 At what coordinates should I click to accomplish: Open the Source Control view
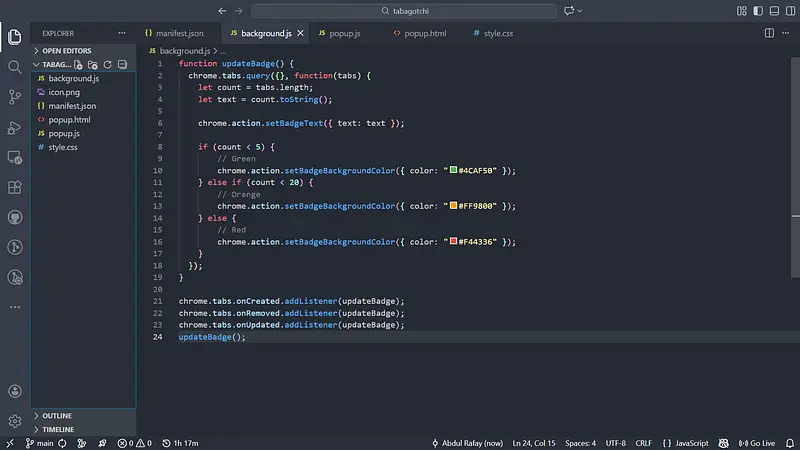(15, 97)
